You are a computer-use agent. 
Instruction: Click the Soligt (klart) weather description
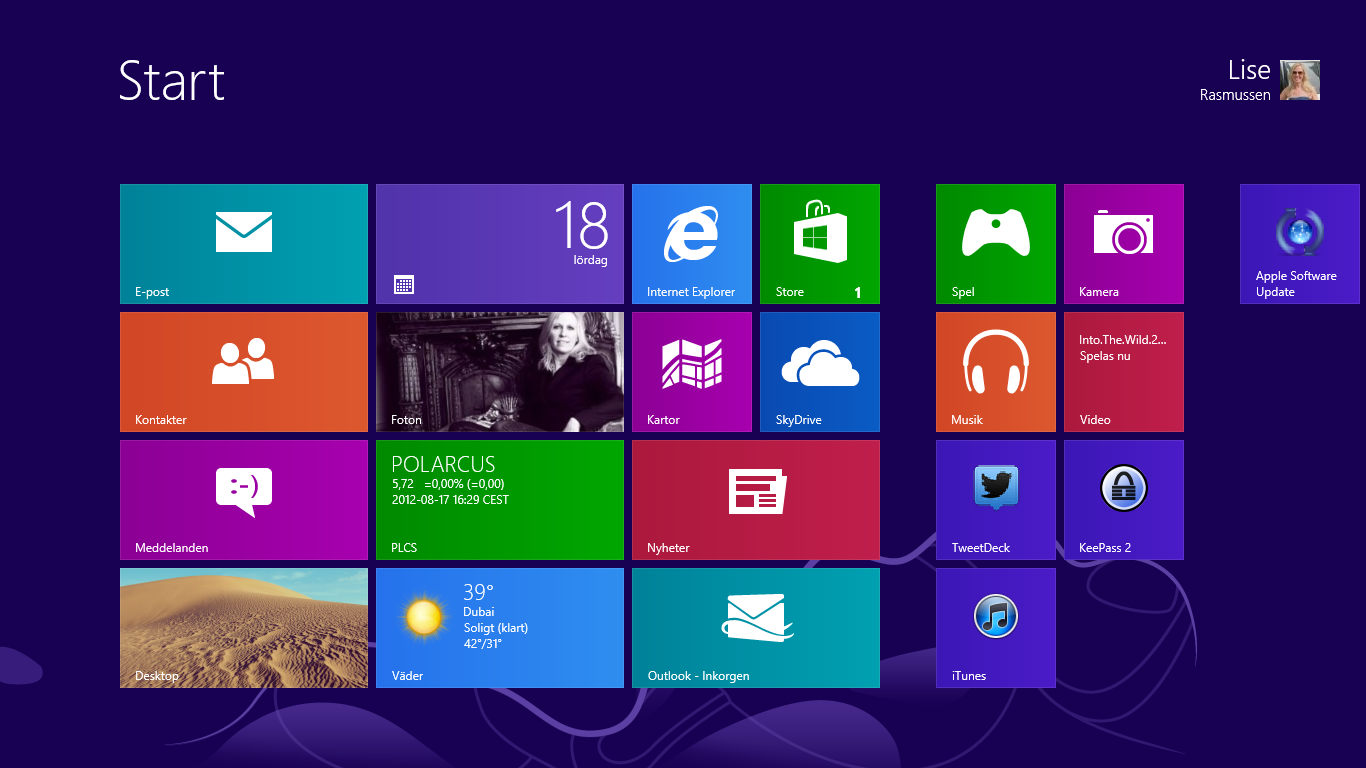[496, 628]
